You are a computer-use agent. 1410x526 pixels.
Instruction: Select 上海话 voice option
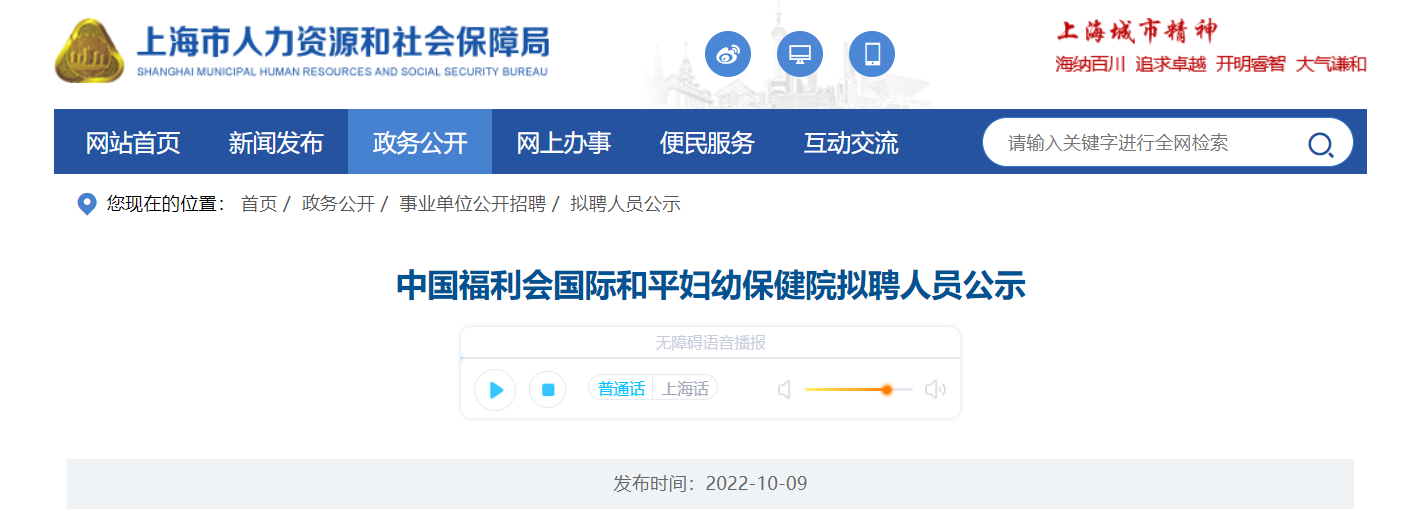pyautogui.click(x=685, y=389)
